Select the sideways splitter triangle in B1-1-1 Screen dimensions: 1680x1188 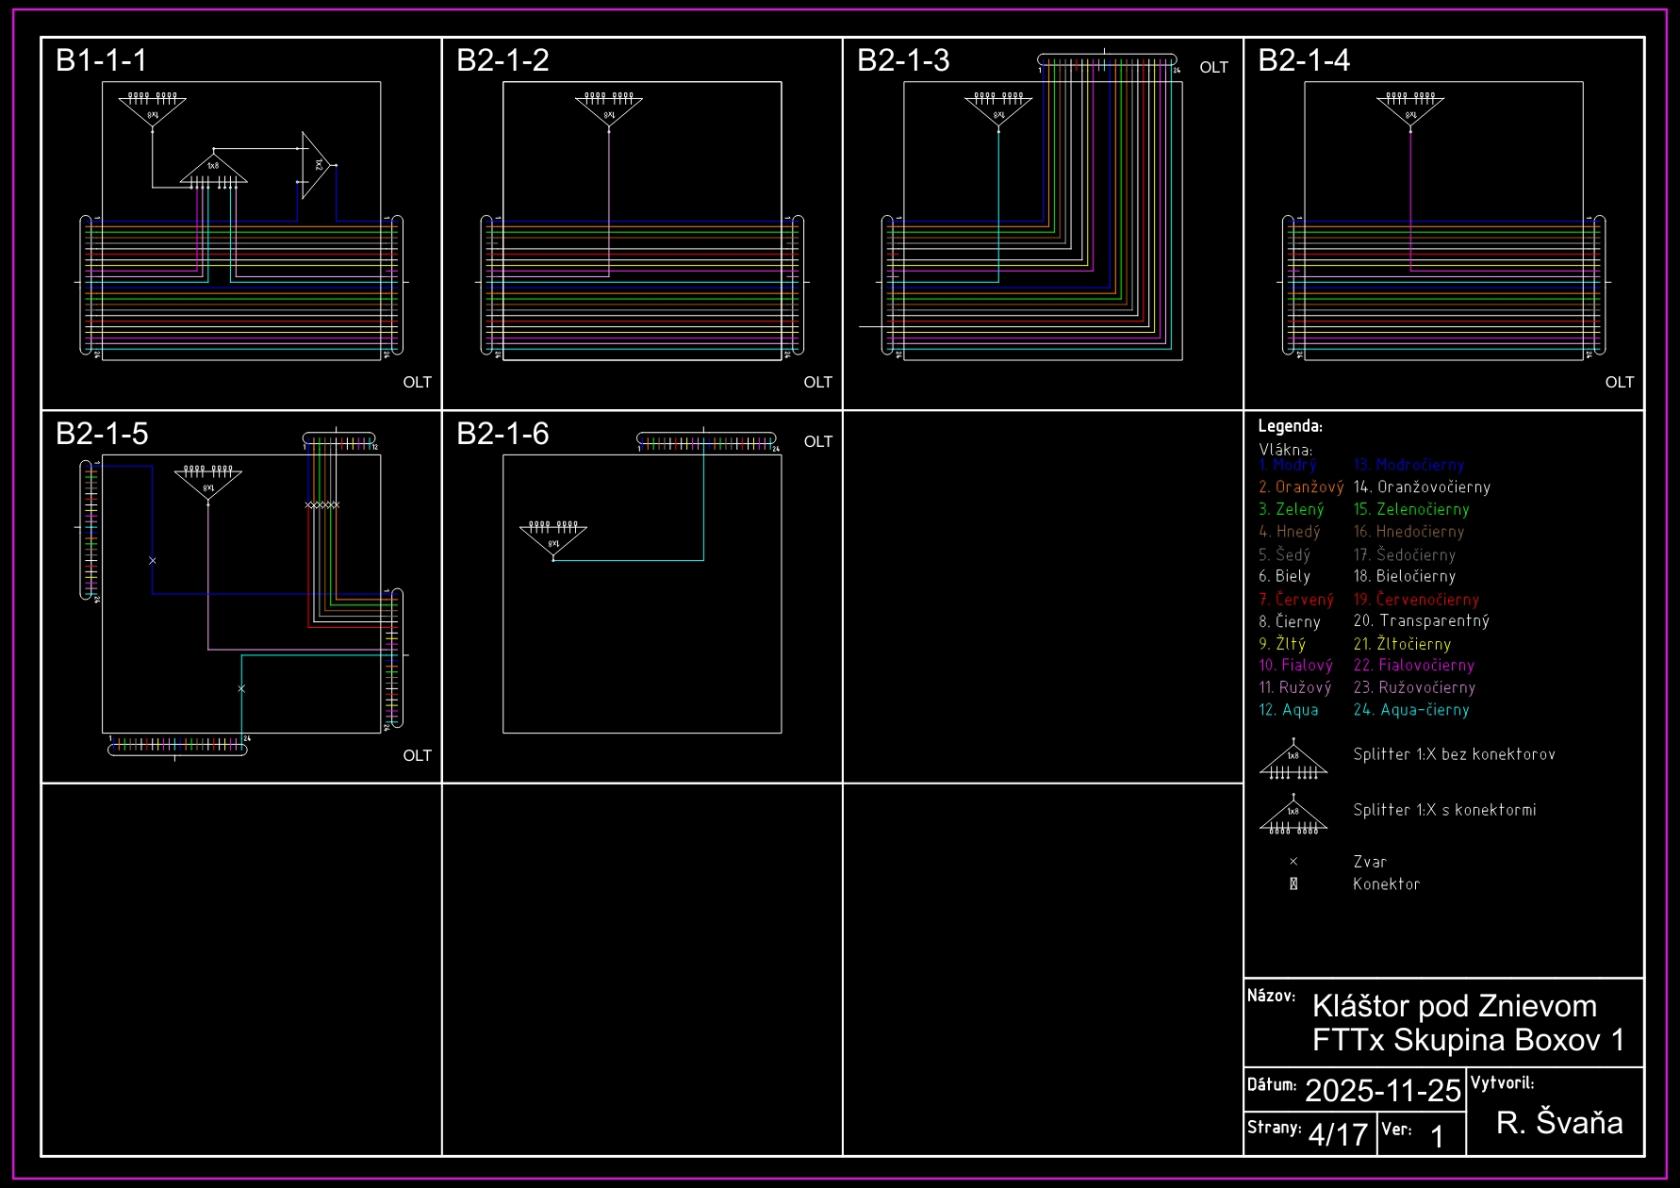(x=315, y=165)
